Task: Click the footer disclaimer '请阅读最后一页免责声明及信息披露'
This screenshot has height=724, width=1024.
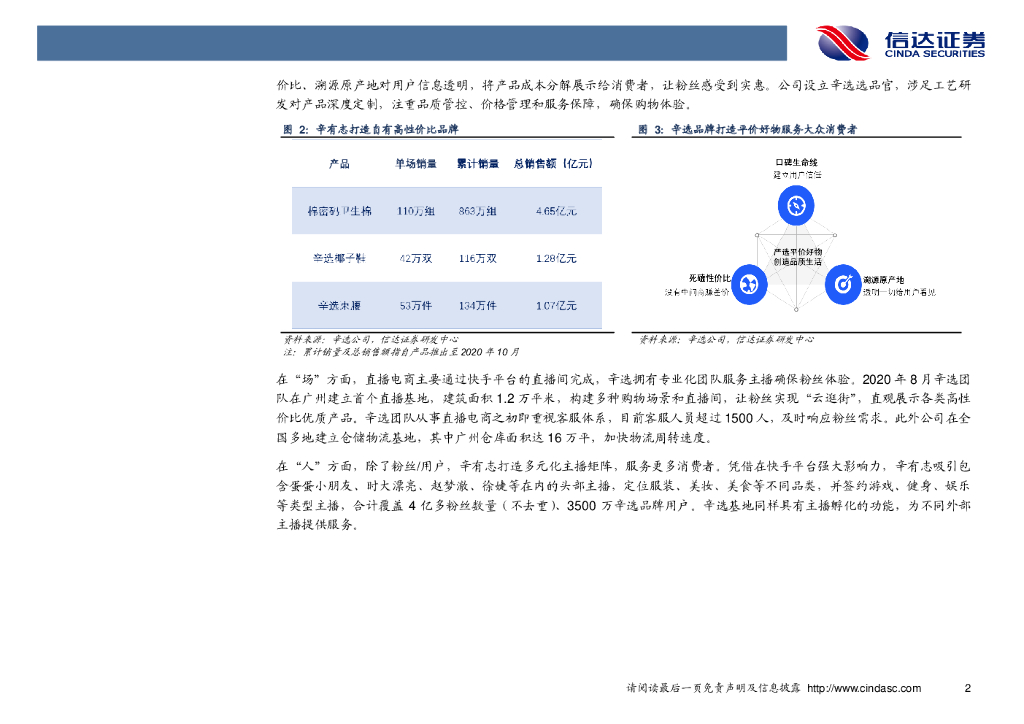Action: pyautogui.click(x=713, y=688)
